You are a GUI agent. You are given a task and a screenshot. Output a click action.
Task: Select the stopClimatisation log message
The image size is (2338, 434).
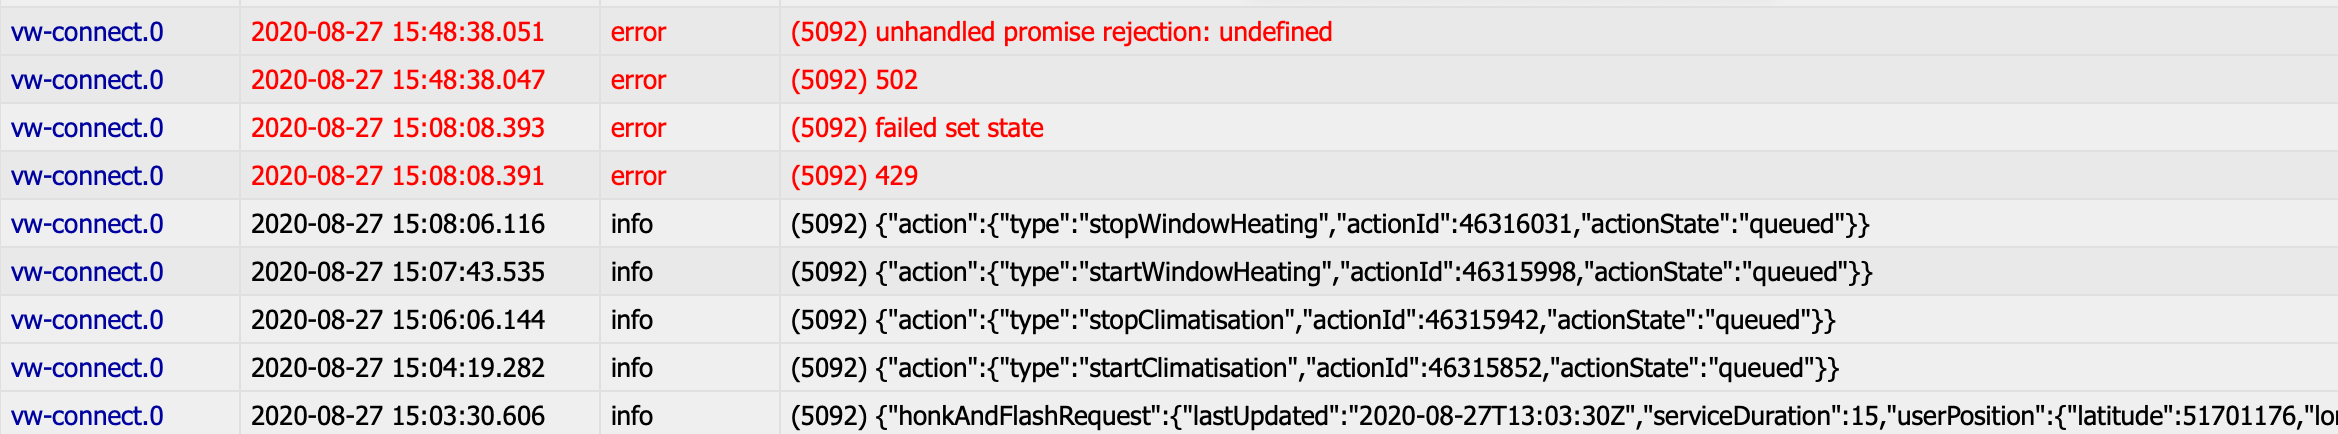point(1313,320)
